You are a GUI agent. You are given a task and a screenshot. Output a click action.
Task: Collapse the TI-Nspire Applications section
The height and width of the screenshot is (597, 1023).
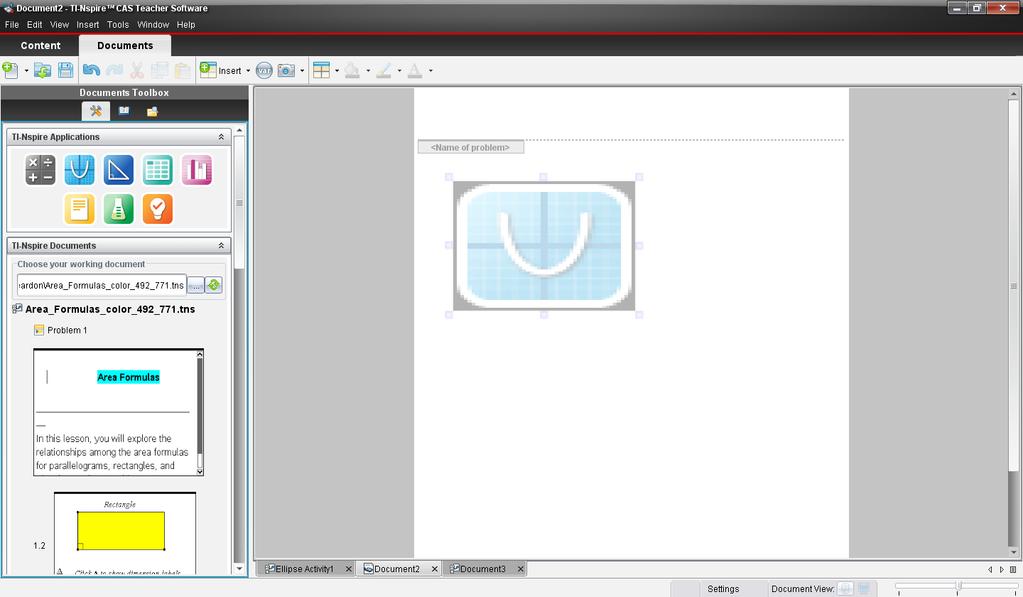click(221, 137)
